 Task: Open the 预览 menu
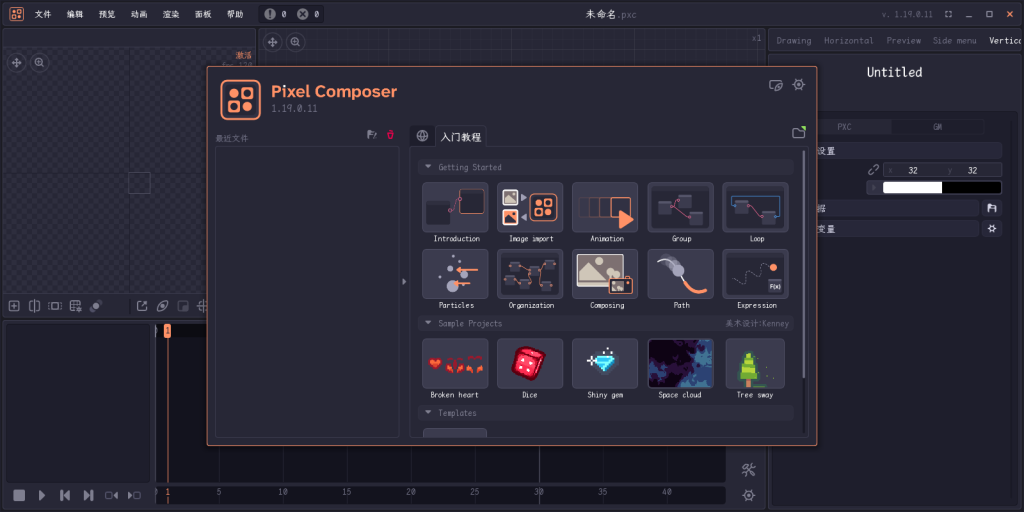[x=107, y=14]
